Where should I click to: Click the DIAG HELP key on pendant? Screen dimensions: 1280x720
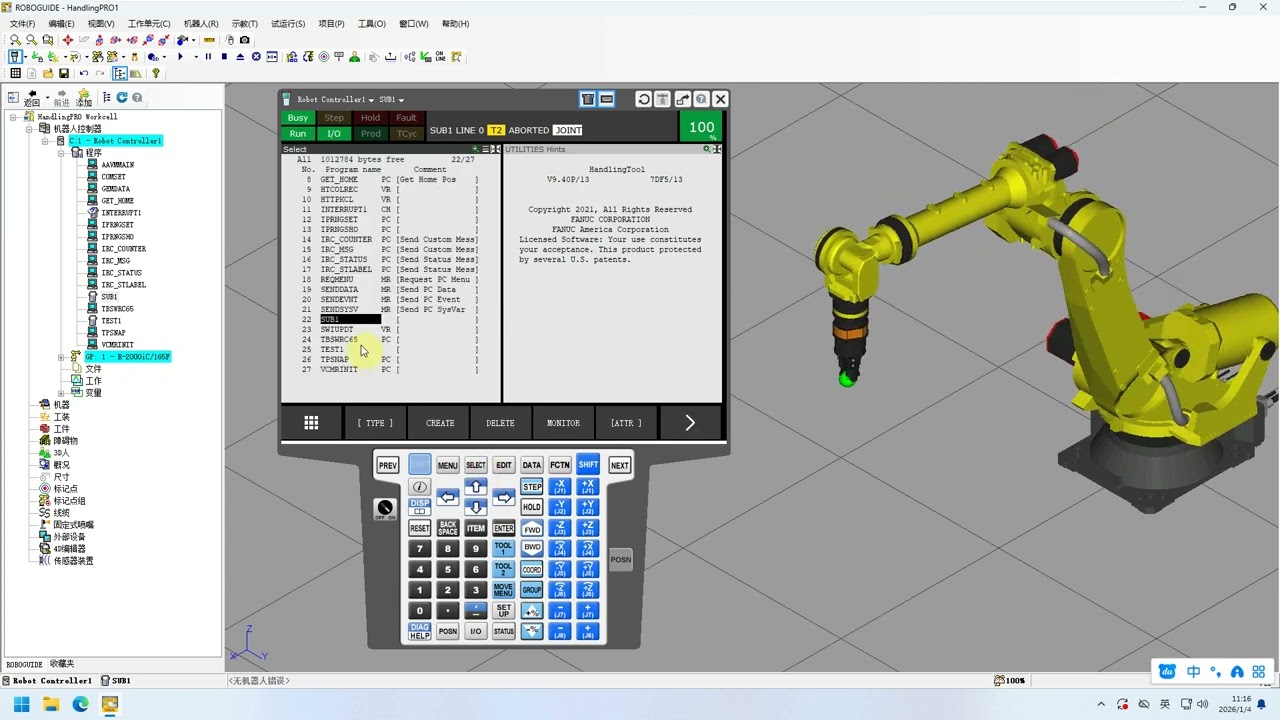420,631
